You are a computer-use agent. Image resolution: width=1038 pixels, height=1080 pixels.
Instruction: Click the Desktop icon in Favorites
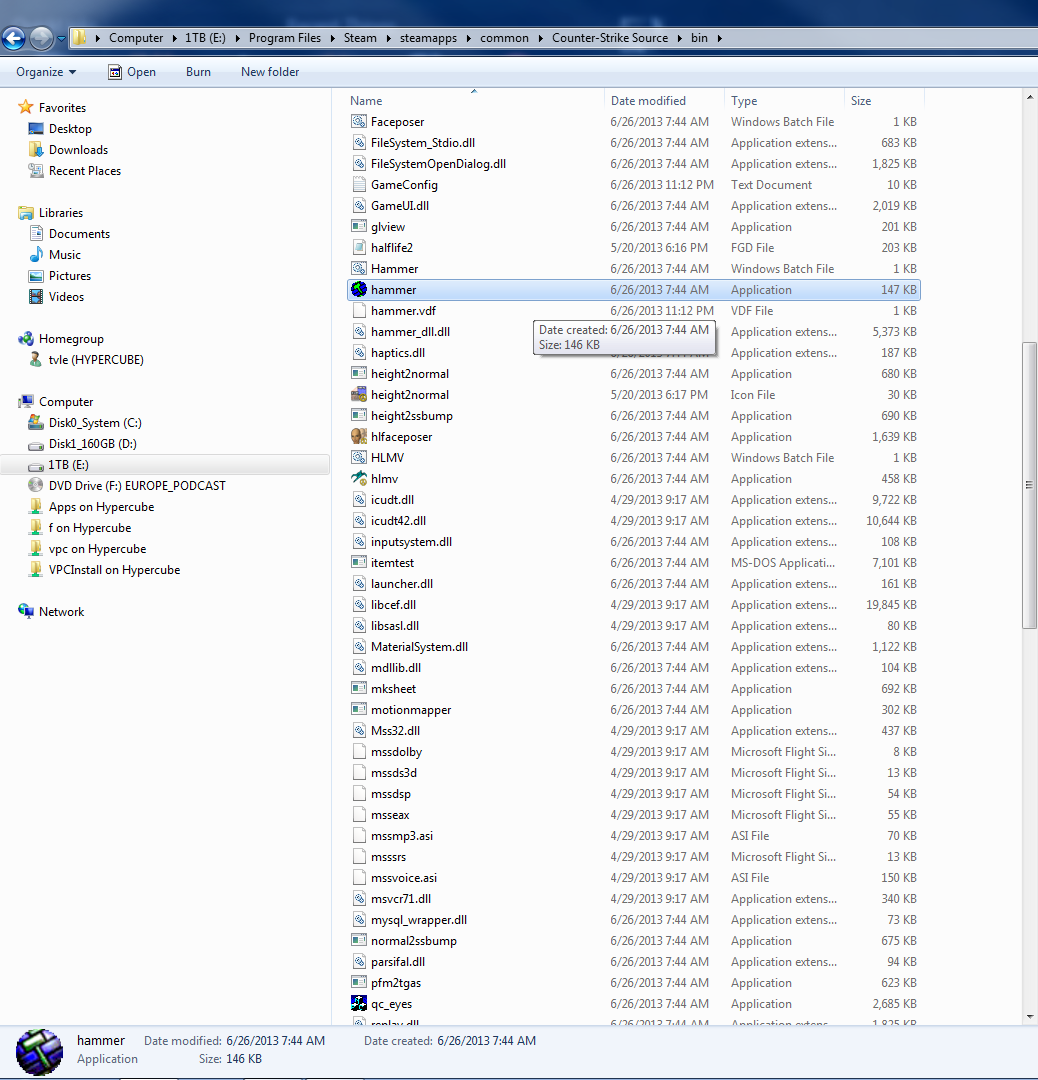[x=36, y=129]
